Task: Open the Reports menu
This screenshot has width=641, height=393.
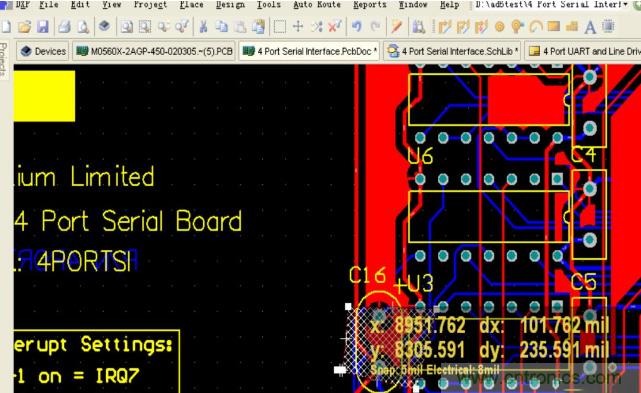Action: pos(370,5)
